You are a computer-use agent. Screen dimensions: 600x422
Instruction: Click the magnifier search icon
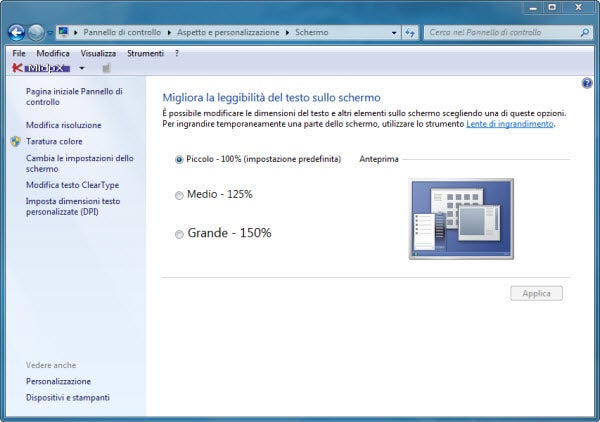[x=584, y=33]
